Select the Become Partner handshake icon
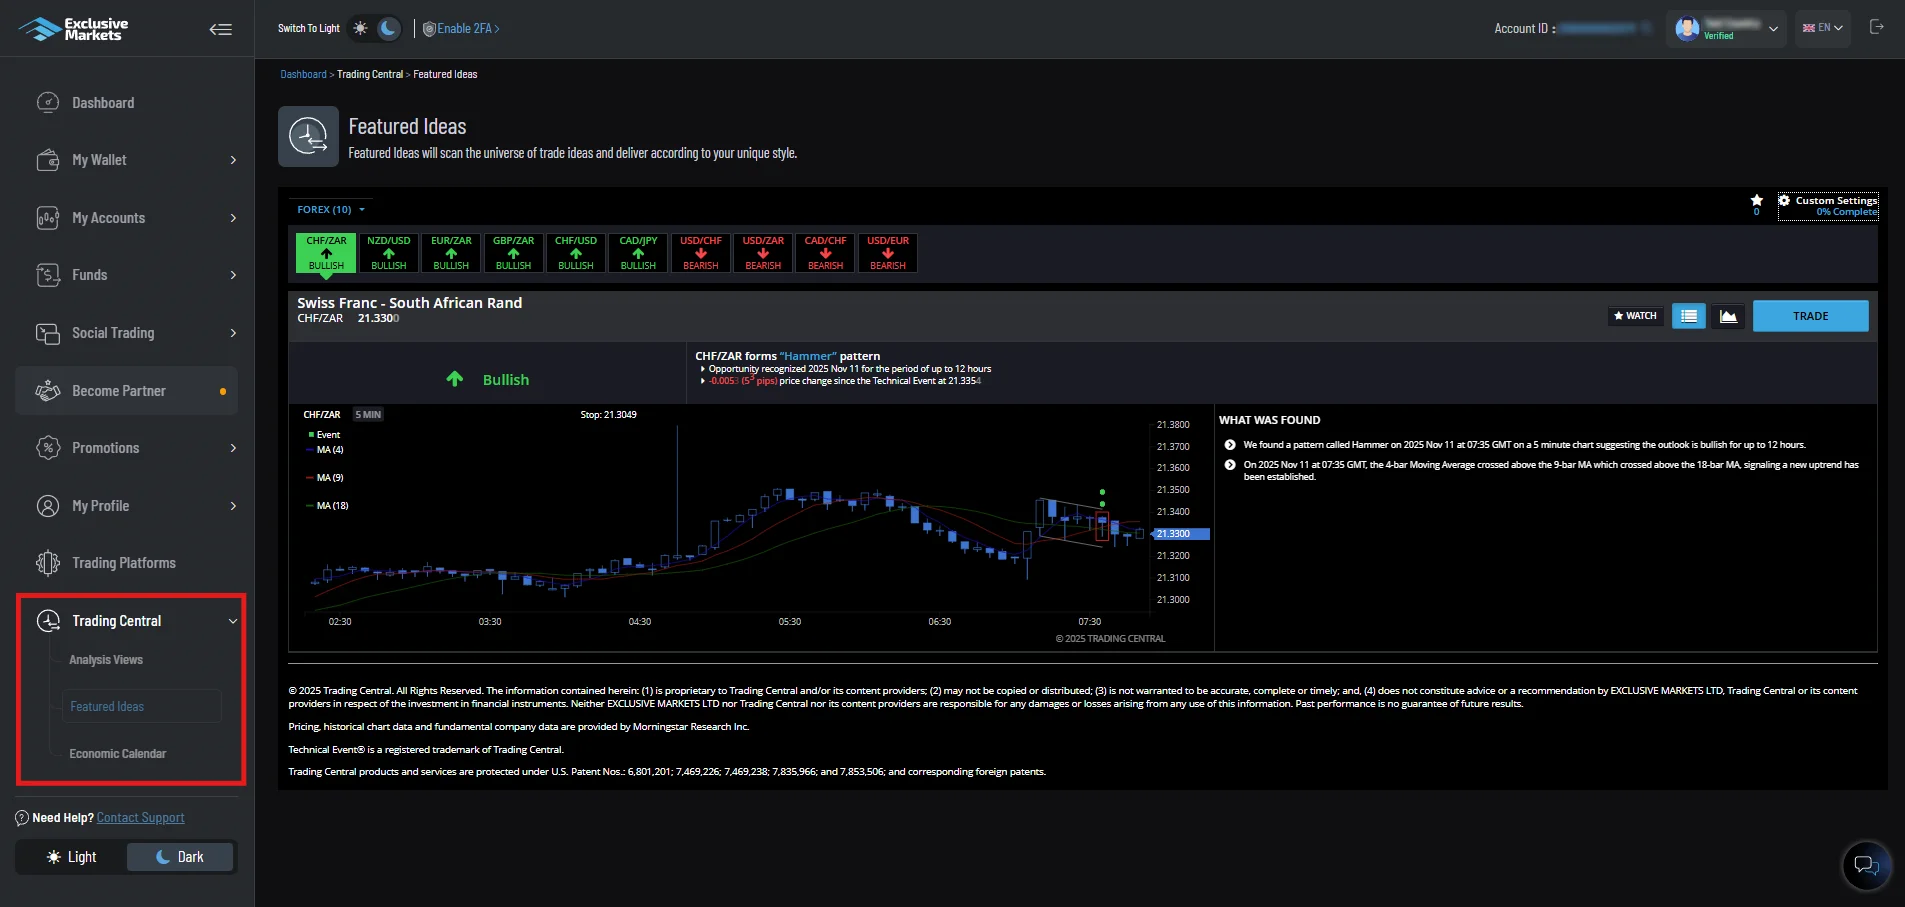Image resolution: width=1905 pixels, height=907 pixels. (x=48, y=390)
